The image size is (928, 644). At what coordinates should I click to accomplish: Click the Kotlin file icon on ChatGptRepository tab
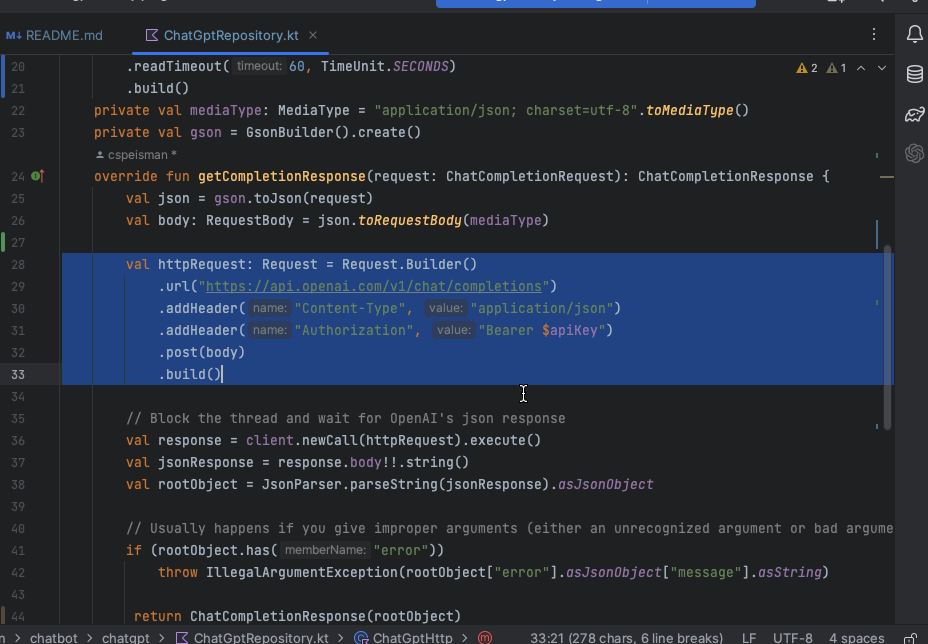[x=152, y=36]
